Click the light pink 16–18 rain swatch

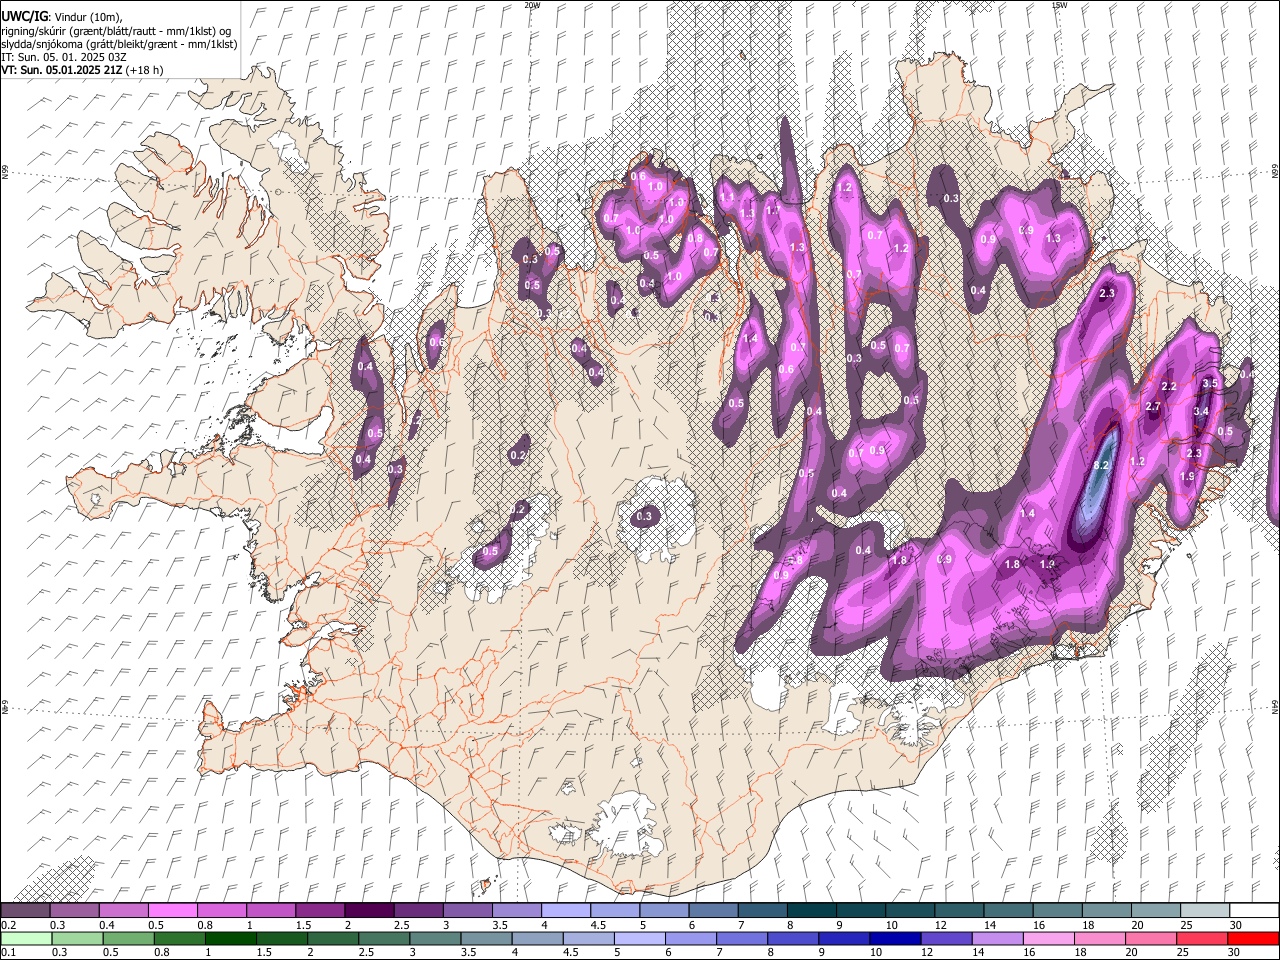tap(1049, 938)
